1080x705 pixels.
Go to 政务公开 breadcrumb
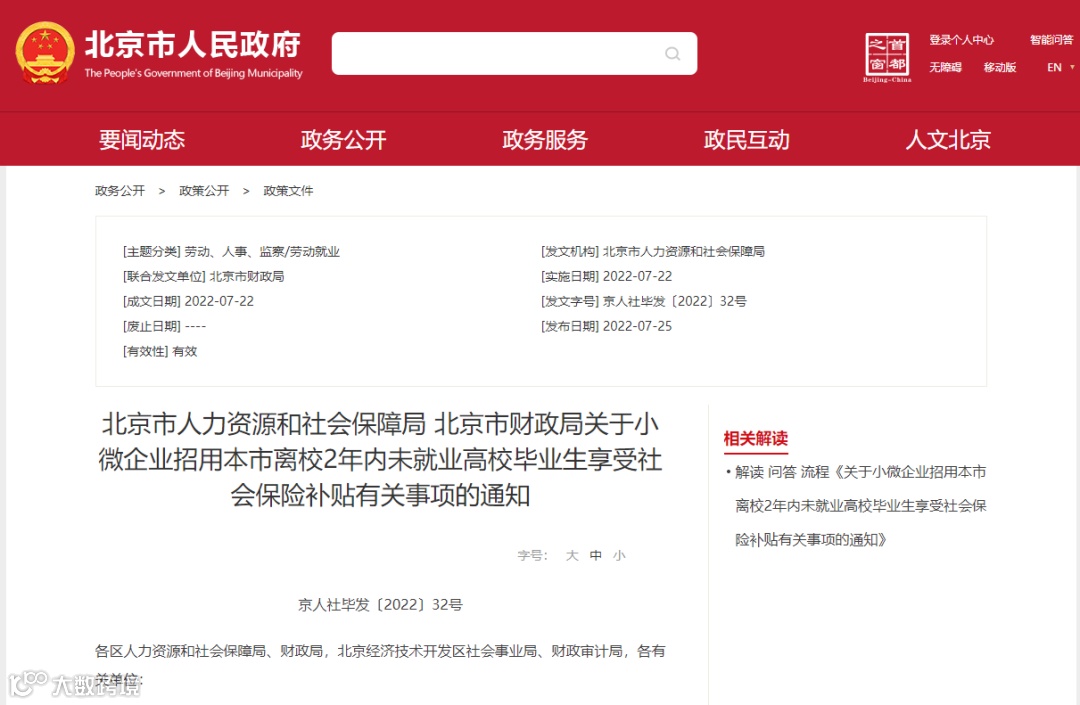point(120,191)
